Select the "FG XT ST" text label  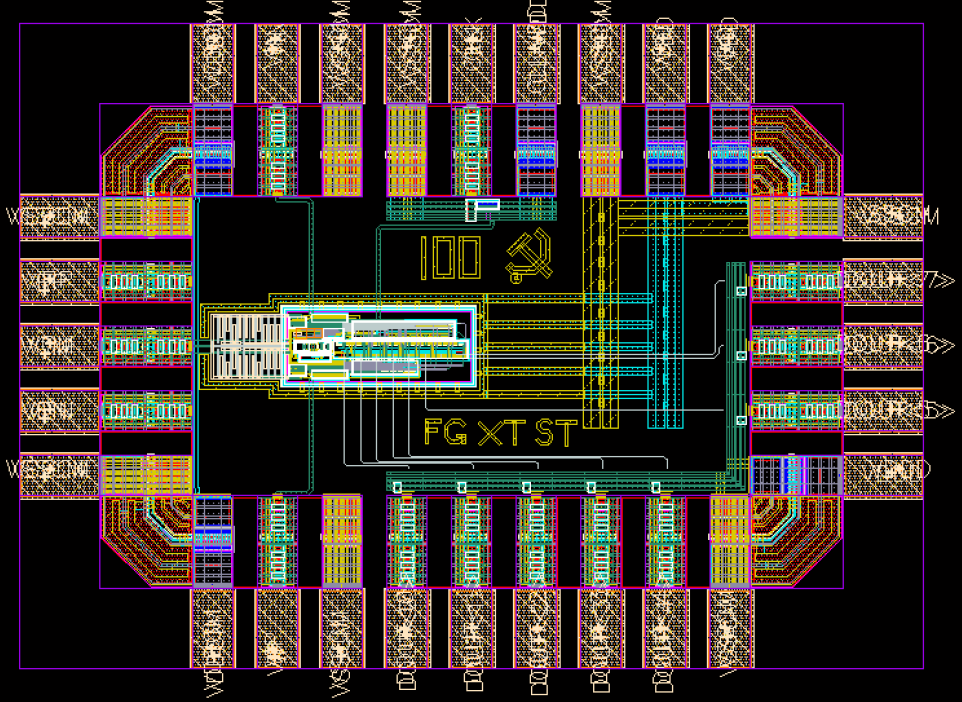tap(501, 433)
